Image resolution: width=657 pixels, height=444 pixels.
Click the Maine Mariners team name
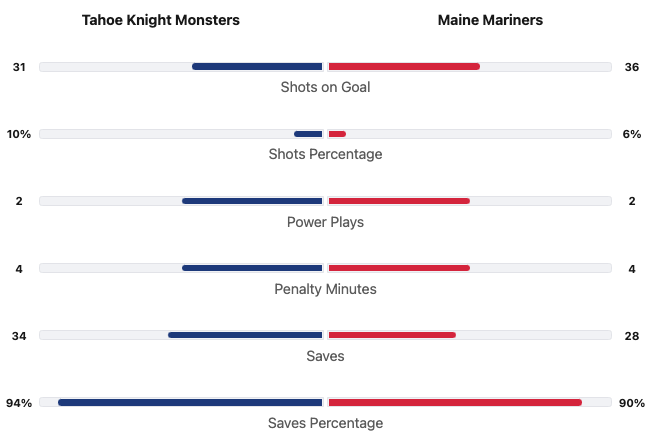click(490, 20)
